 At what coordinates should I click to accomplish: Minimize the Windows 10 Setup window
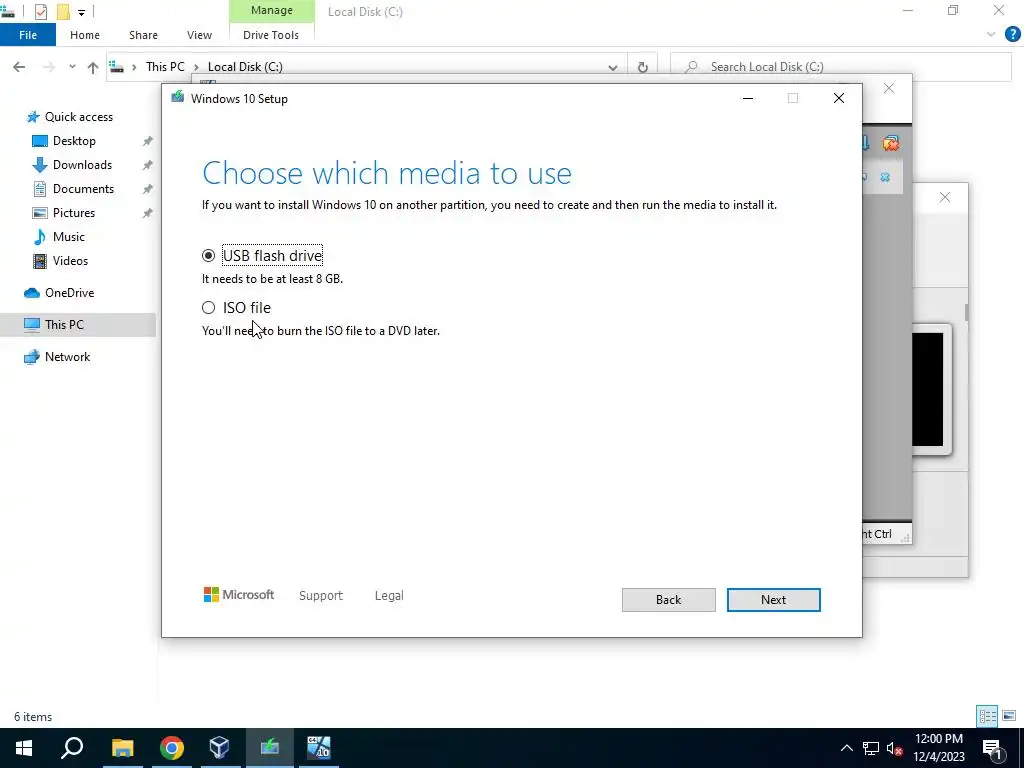[748, 99]
